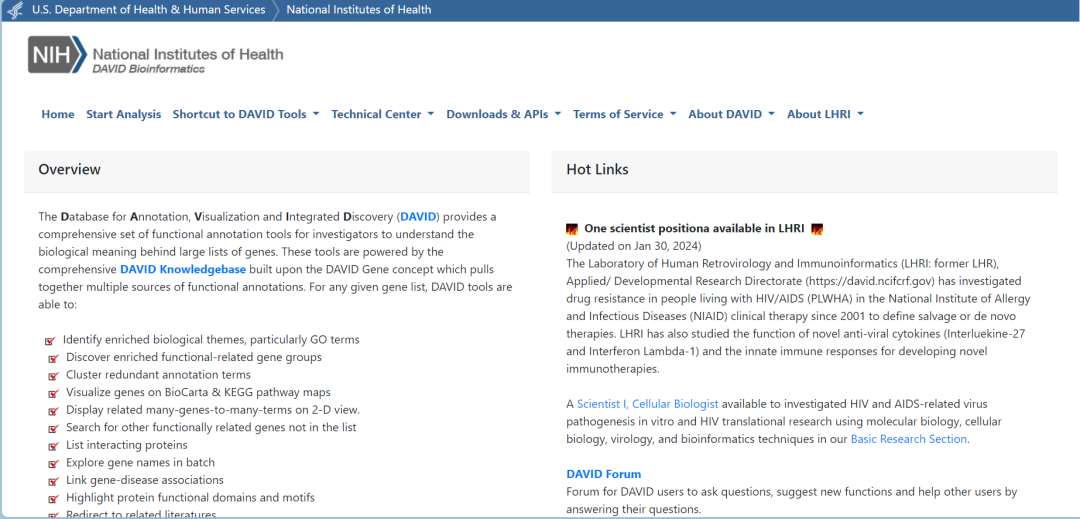Click the NIH logo badge
The height and width of the screenshot is (519, 1080).
pyautogui.click(x=57, y=54)
